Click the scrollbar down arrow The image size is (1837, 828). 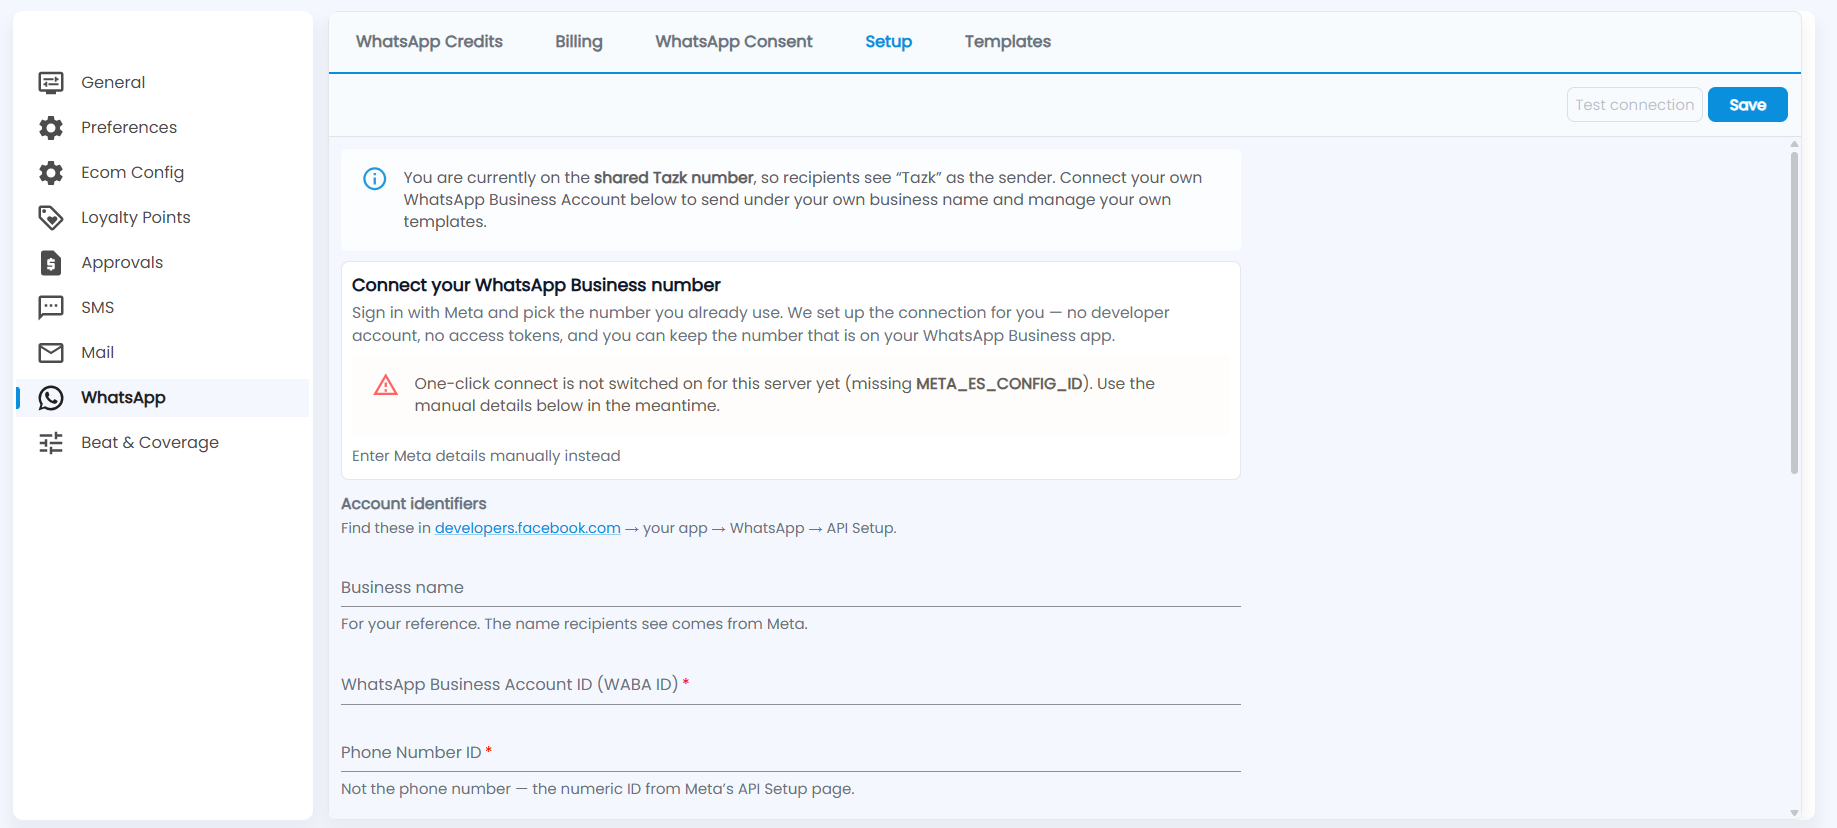click(1794, 813)
